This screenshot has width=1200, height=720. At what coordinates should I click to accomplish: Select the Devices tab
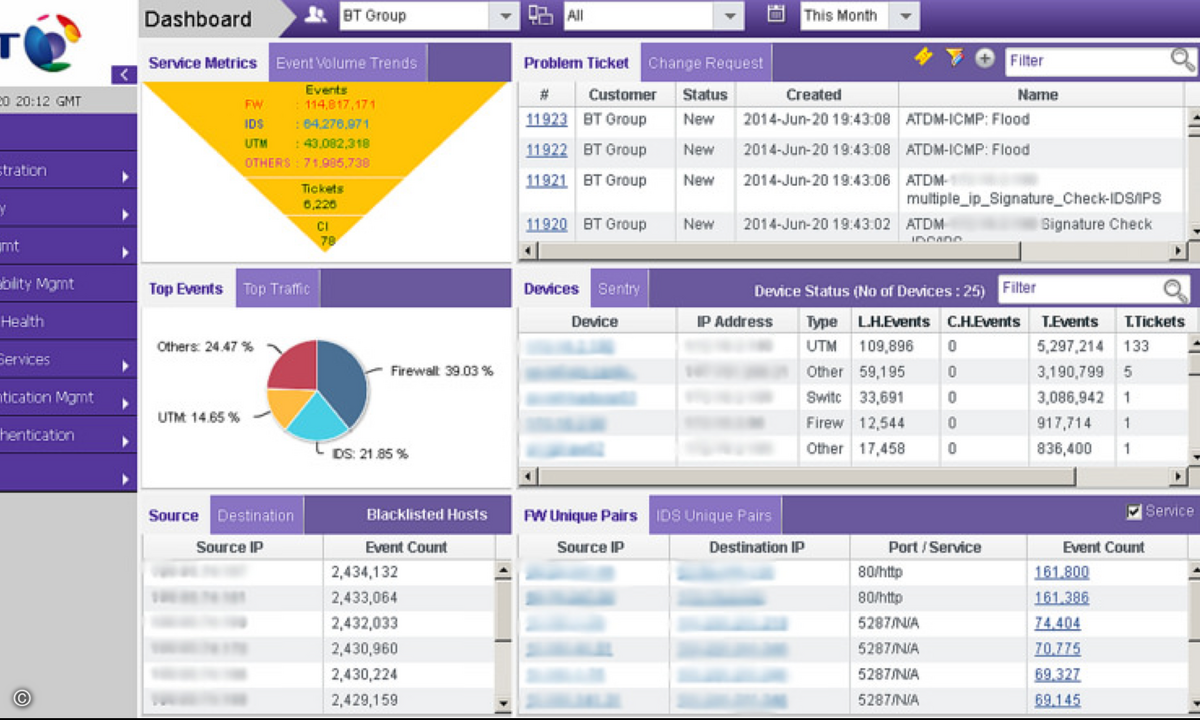[552, 289]
